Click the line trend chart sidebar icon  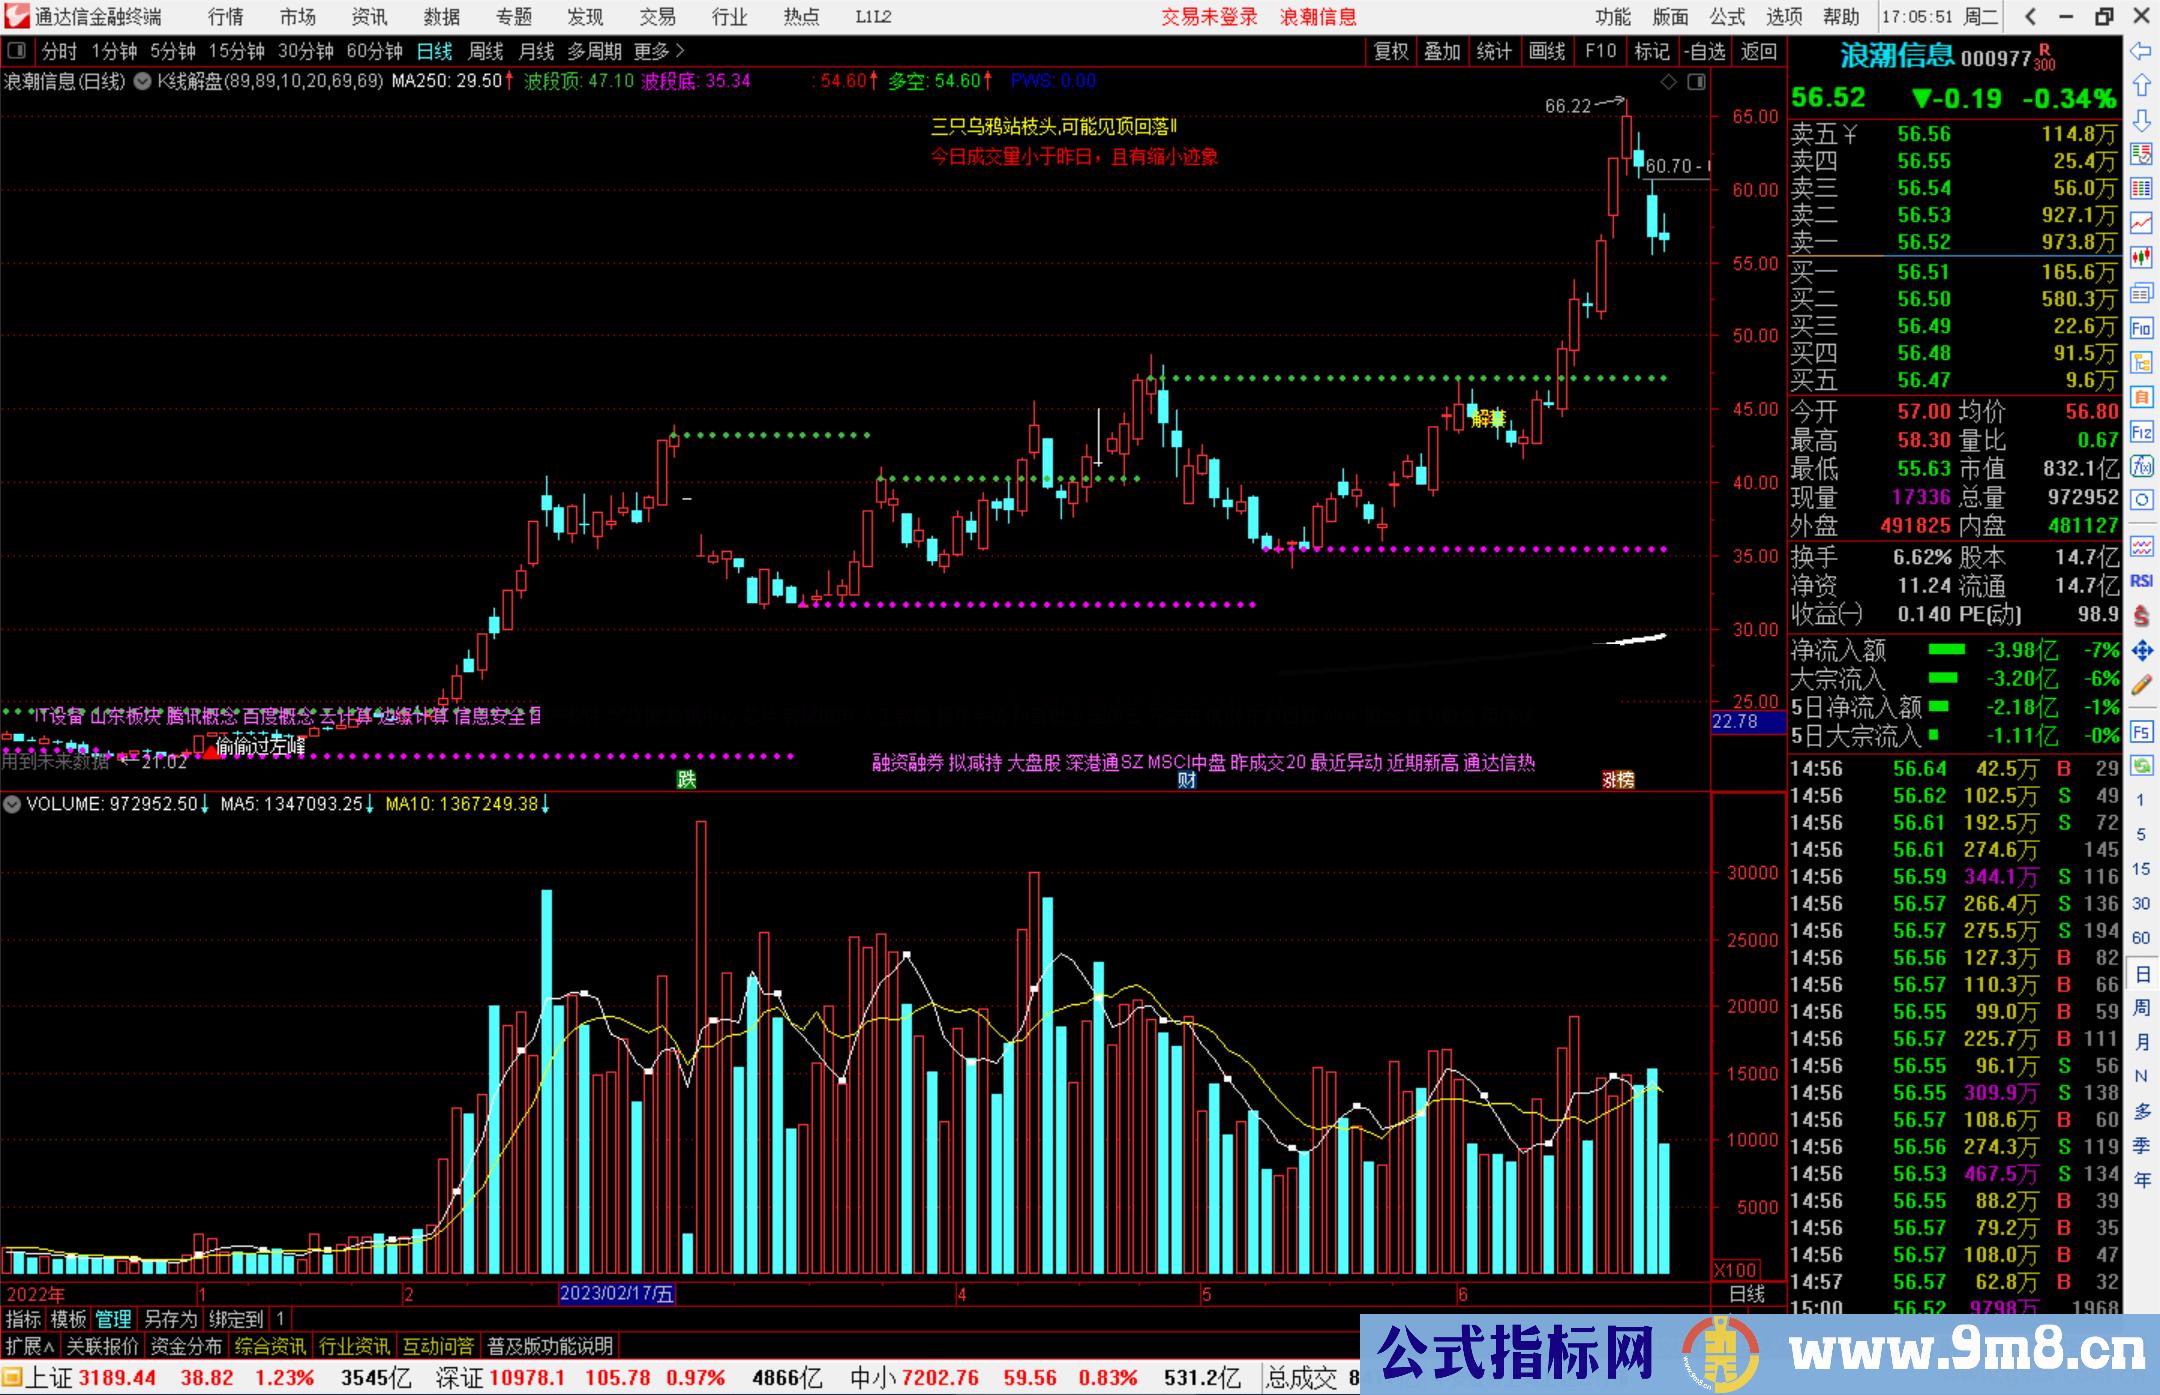click(2141, 223)
